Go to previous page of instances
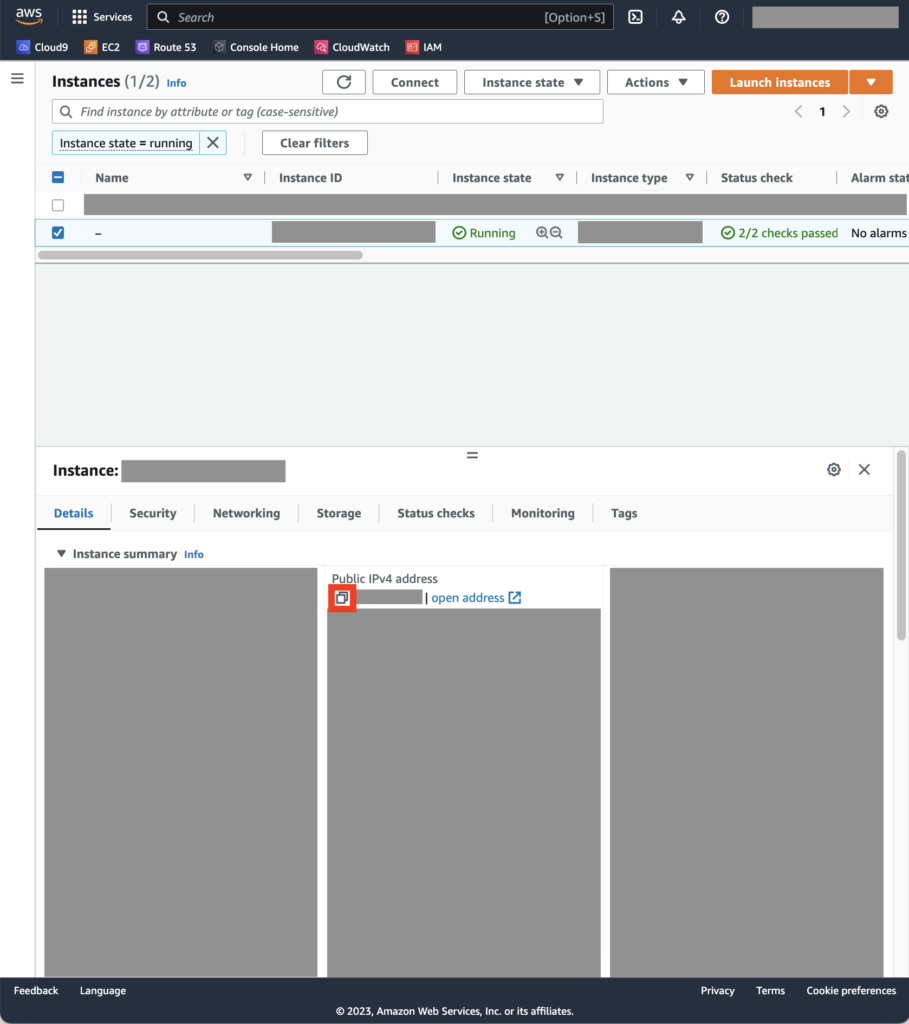 pos(798,112)
